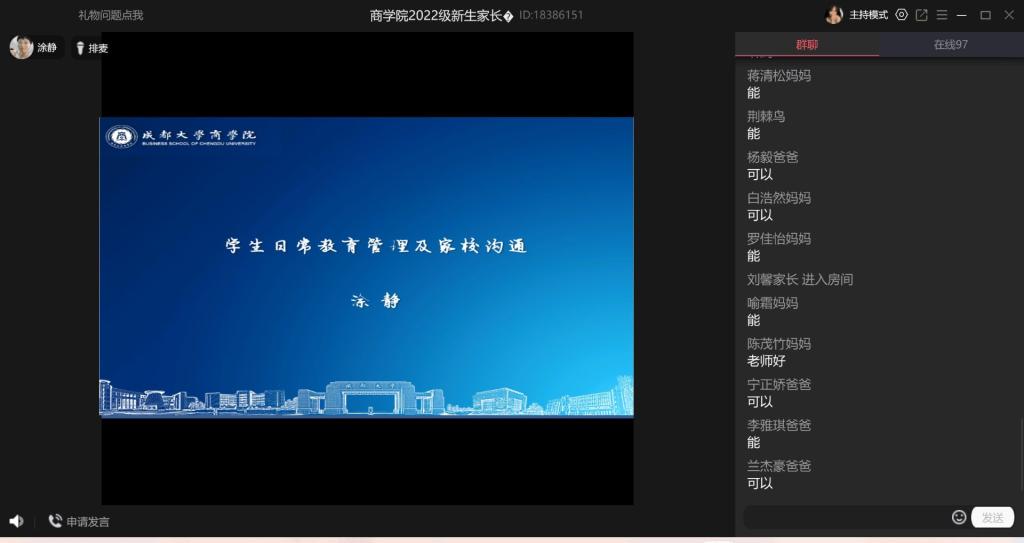Click the host avatar beside 主持模式
Viewport: 1024px width, 543px height.
coord(834,14)
